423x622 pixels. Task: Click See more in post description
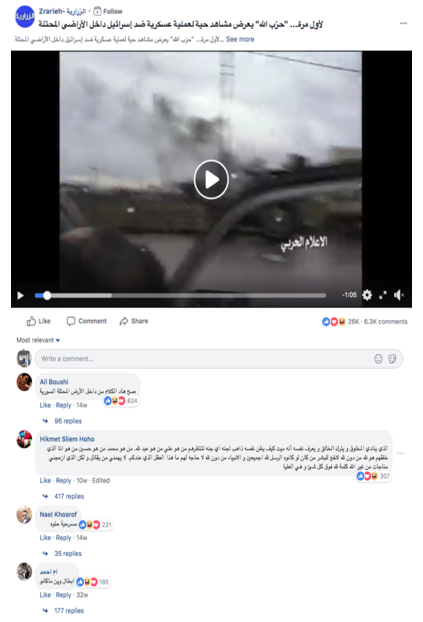(x=240, y=39)
